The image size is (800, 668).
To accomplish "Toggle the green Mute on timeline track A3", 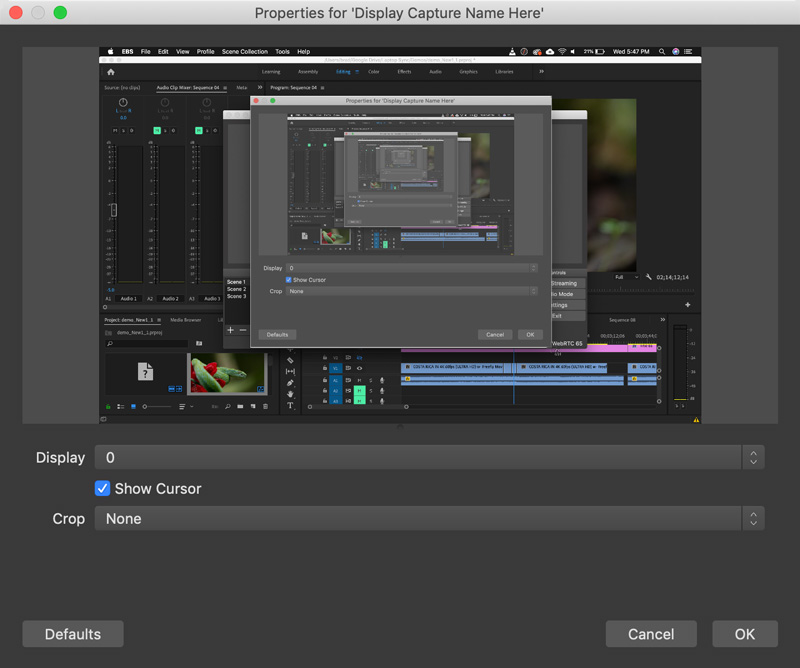I will (359, 401).
